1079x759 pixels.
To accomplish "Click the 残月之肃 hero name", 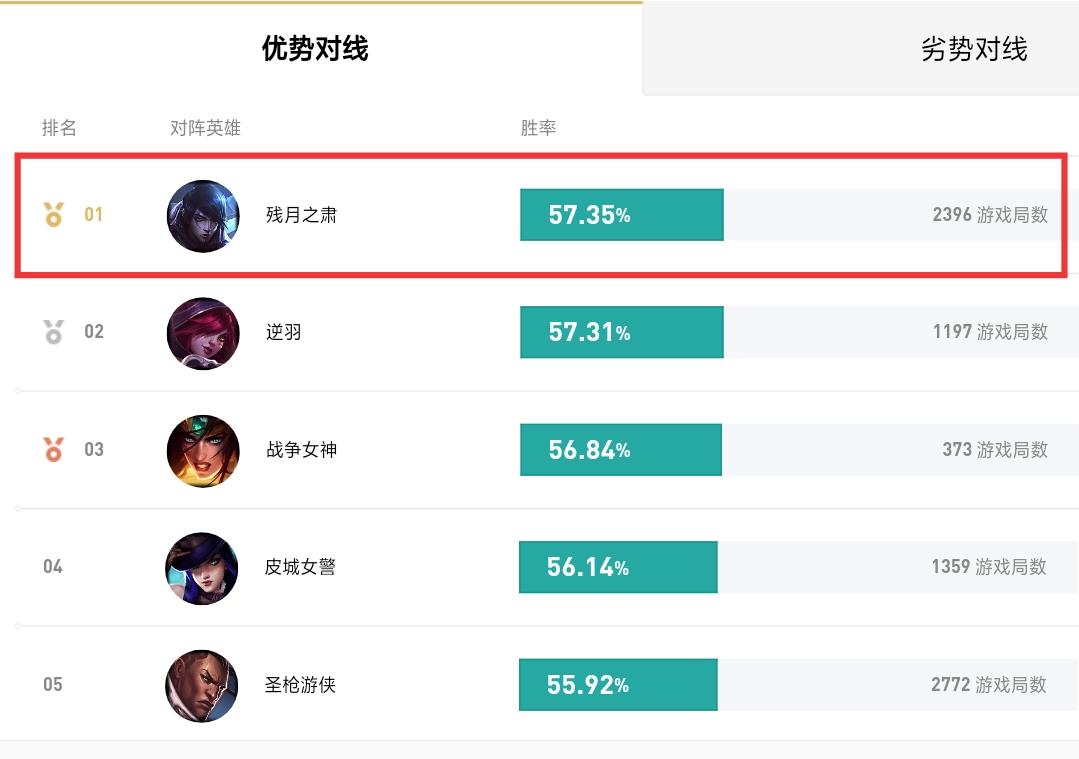I will coord(301,215).
